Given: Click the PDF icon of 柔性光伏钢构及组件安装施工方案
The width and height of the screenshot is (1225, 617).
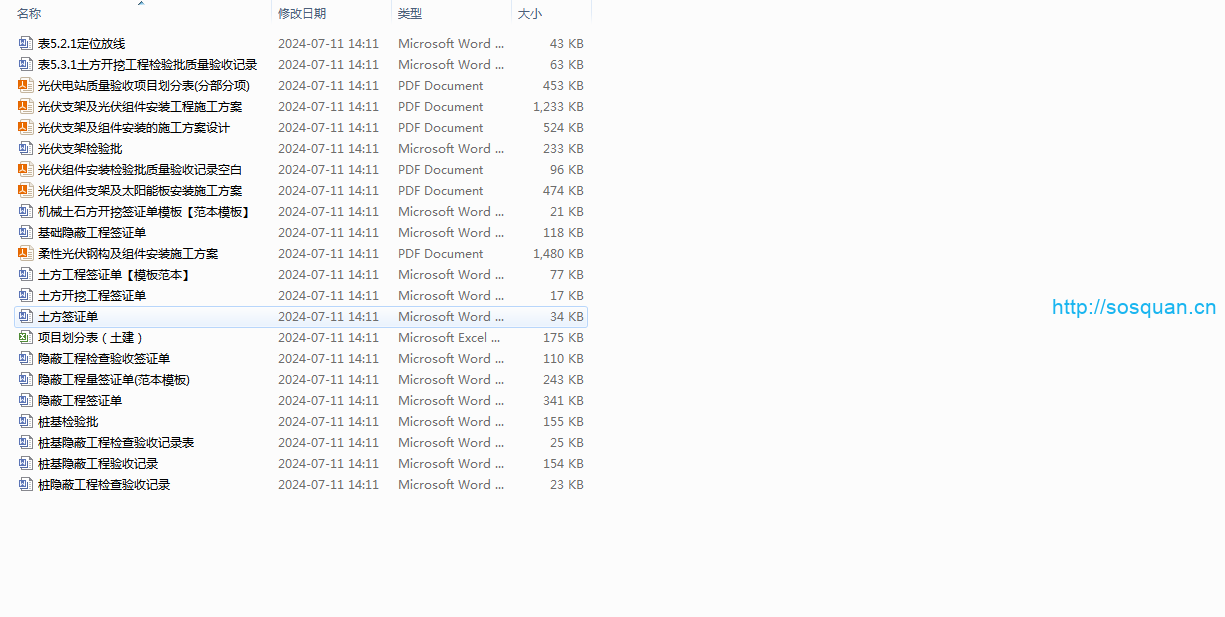Looking at the screenshot, I should 26,254.
